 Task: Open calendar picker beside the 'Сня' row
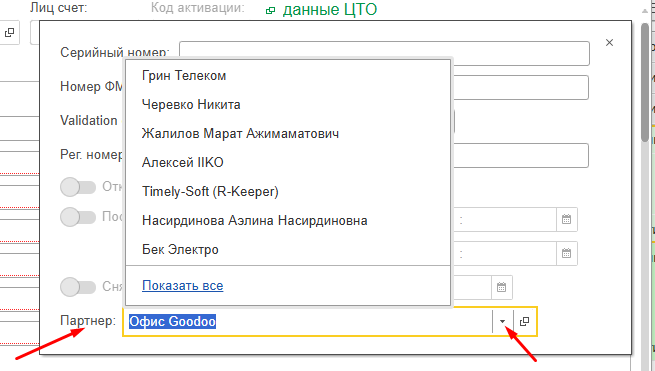[501, 287]
